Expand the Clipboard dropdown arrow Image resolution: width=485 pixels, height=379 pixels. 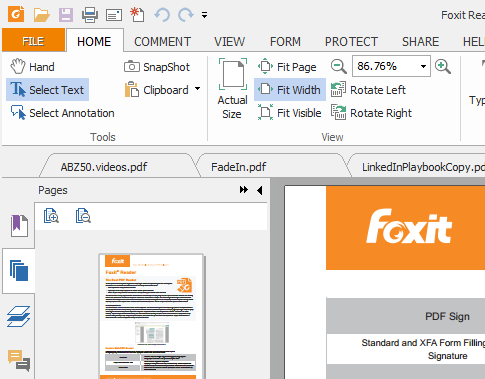198,89
